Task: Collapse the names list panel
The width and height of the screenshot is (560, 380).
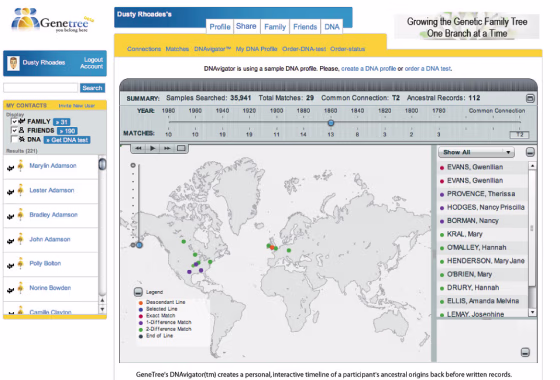Action: coord(530,152)
